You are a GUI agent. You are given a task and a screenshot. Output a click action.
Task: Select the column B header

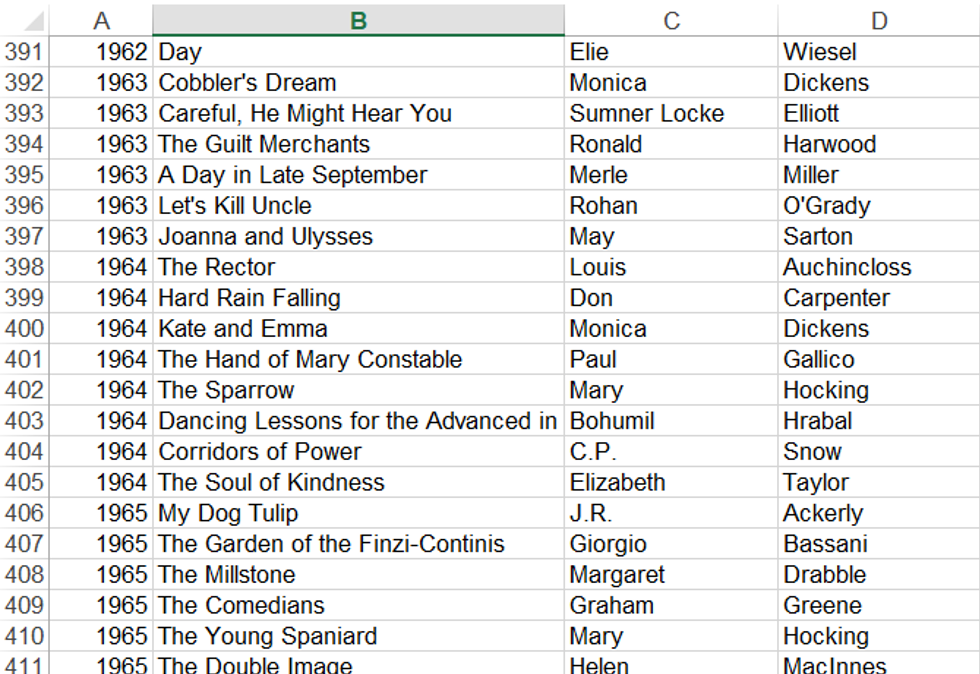[x=358, y=20]
